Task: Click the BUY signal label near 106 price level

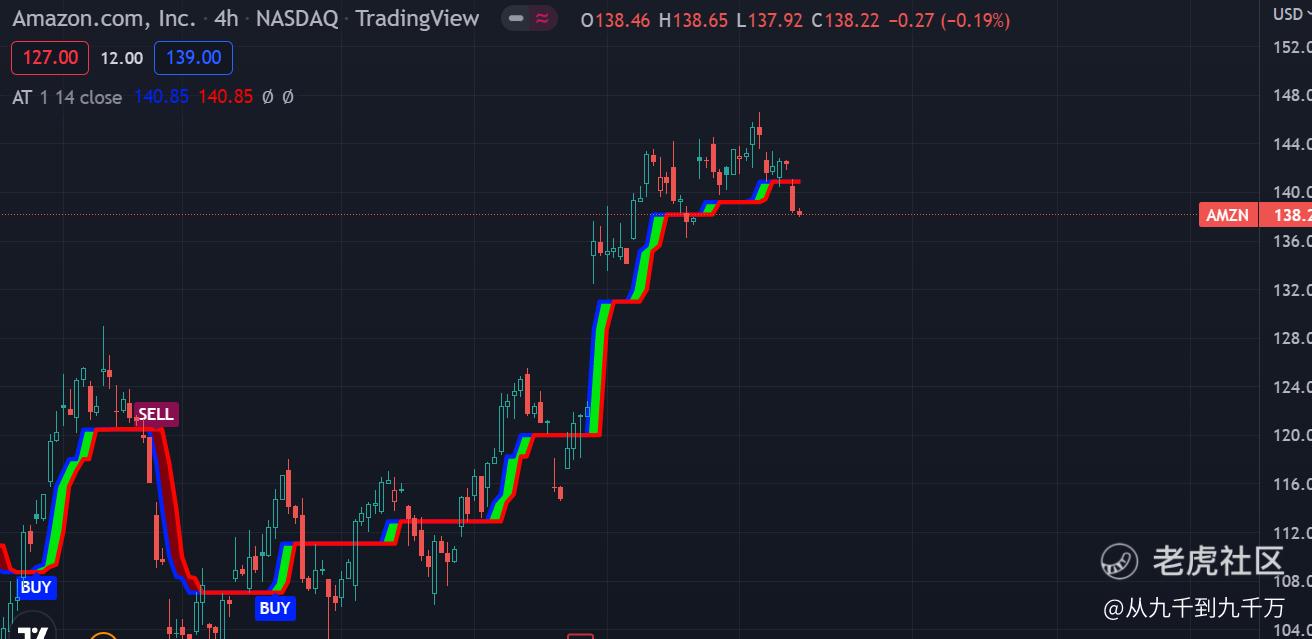Action: tap(275, 608)
